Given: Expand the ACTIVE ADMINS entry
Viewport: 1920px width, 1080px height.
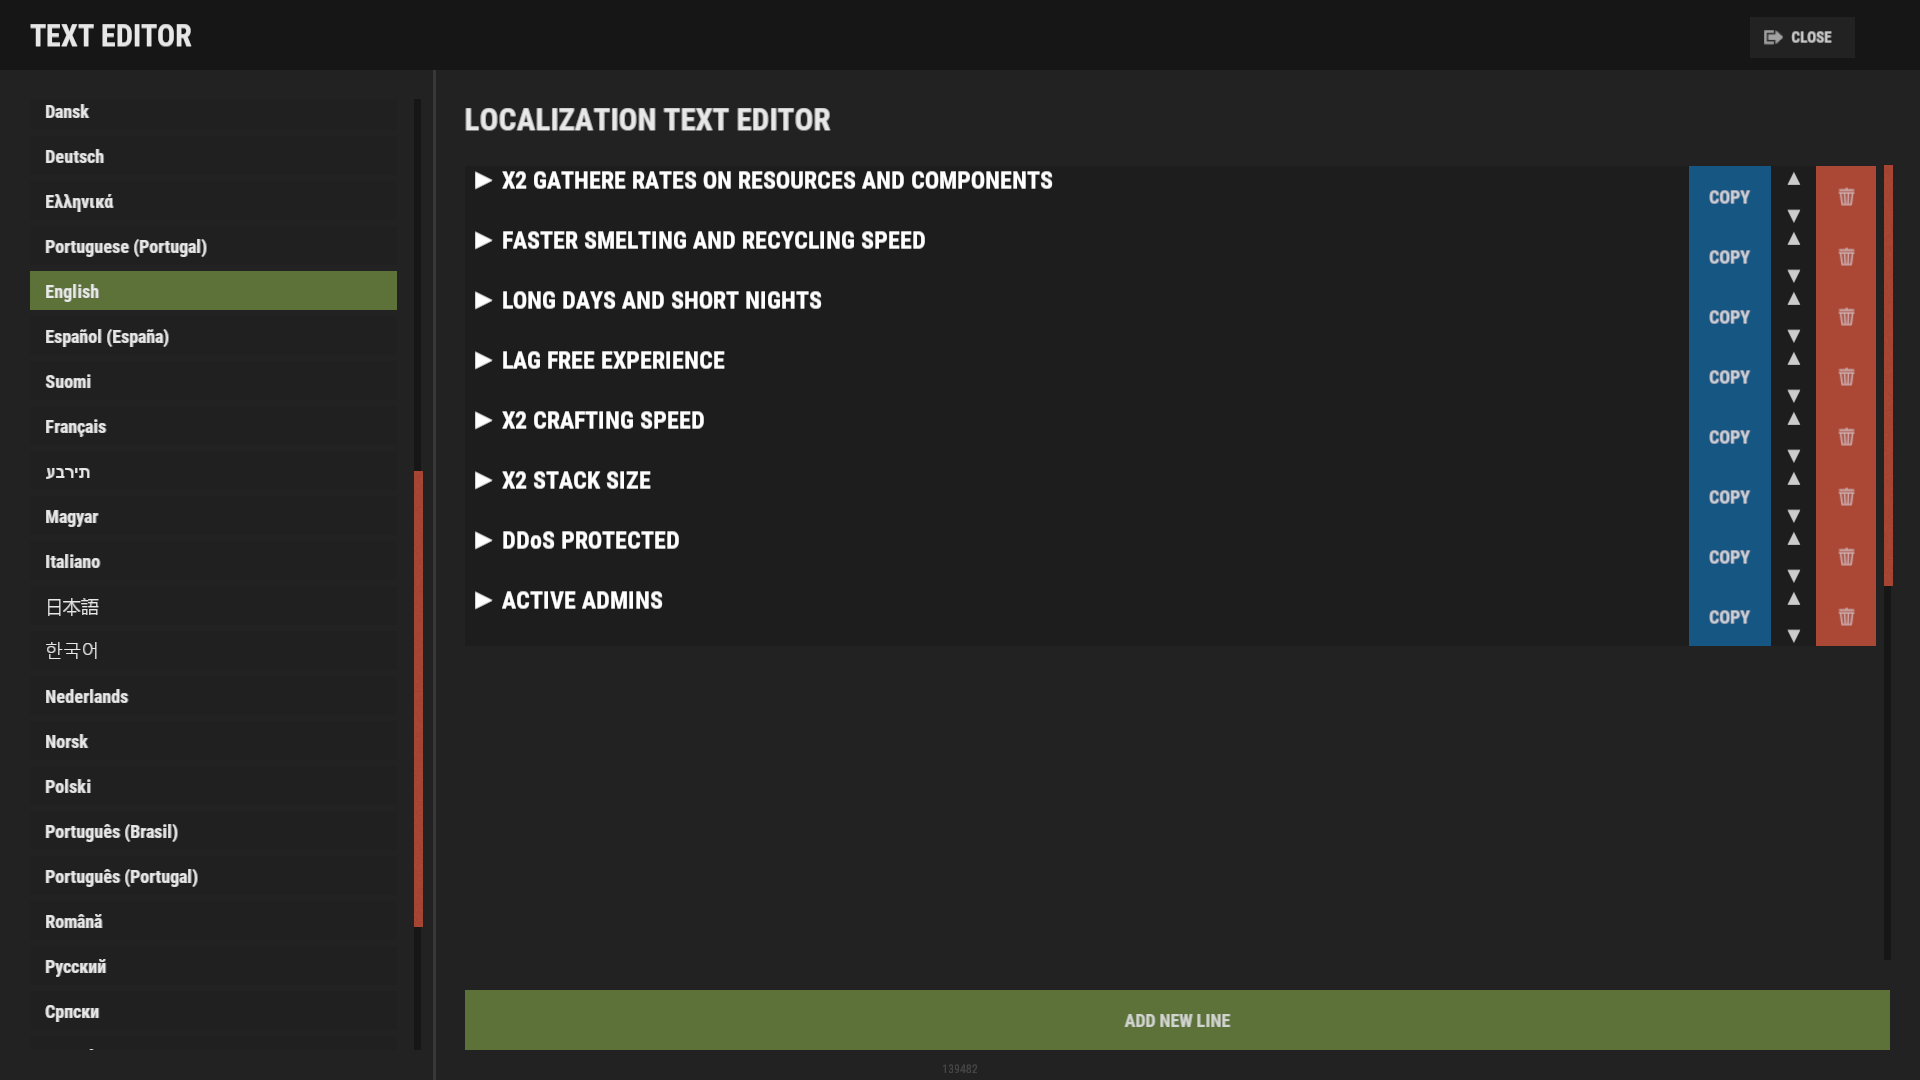Looking at the screenshot, I should (483, 600).
